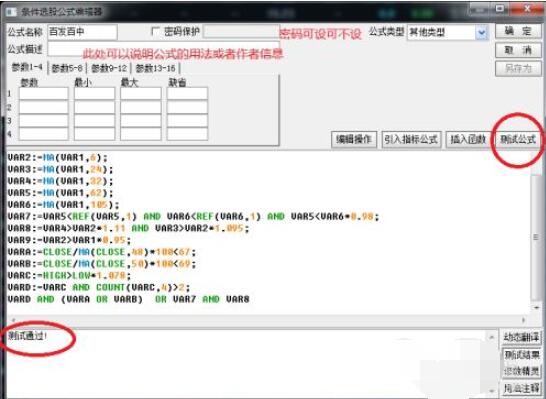Viewport: 546px width, 399px height.
Task: Click the 取消 button
Action: click(518, 50)
